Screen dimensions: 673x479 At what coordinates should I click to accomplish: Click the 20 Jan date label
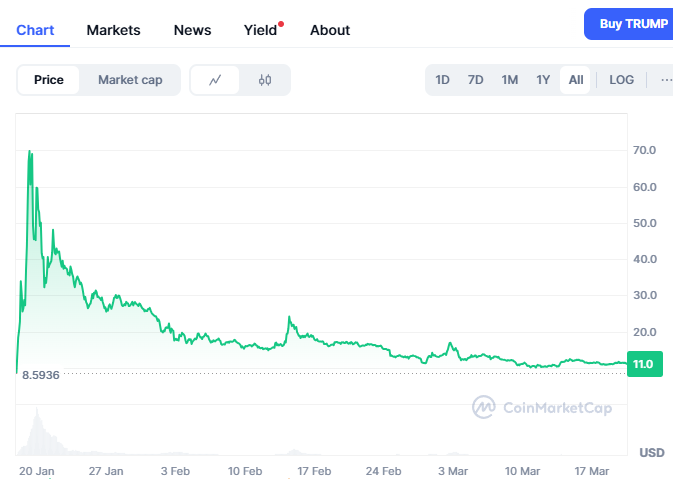[36, 471]
